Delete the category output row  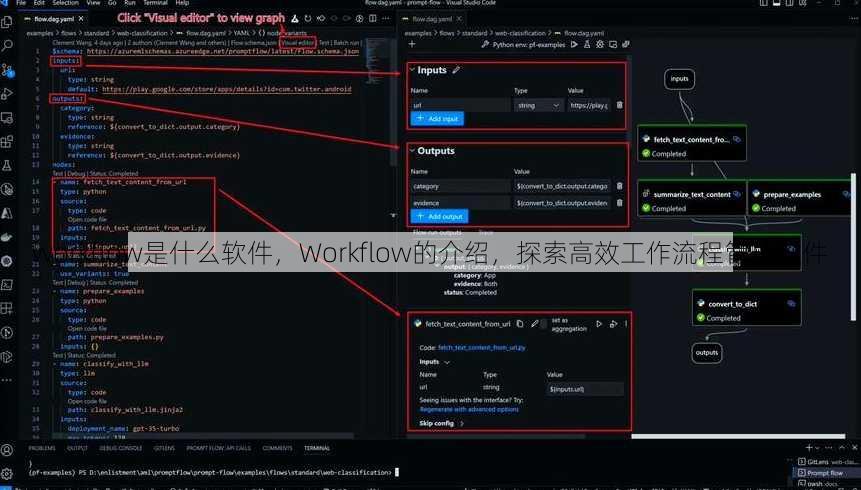[619, 186]
